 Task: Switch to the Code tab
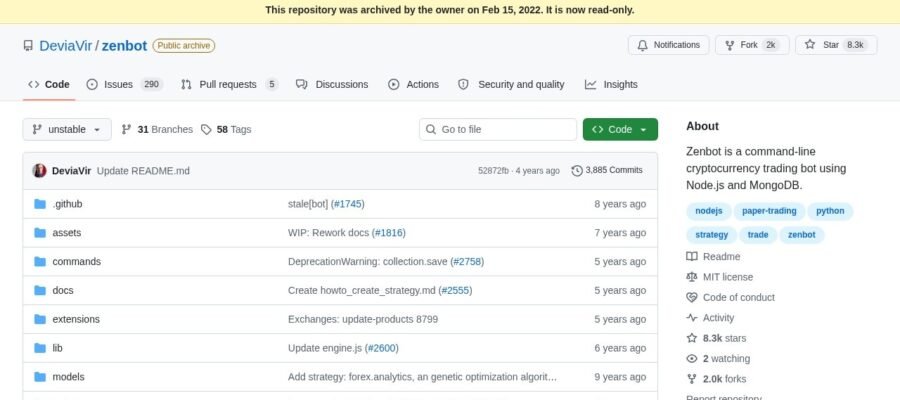click(49, 84)
